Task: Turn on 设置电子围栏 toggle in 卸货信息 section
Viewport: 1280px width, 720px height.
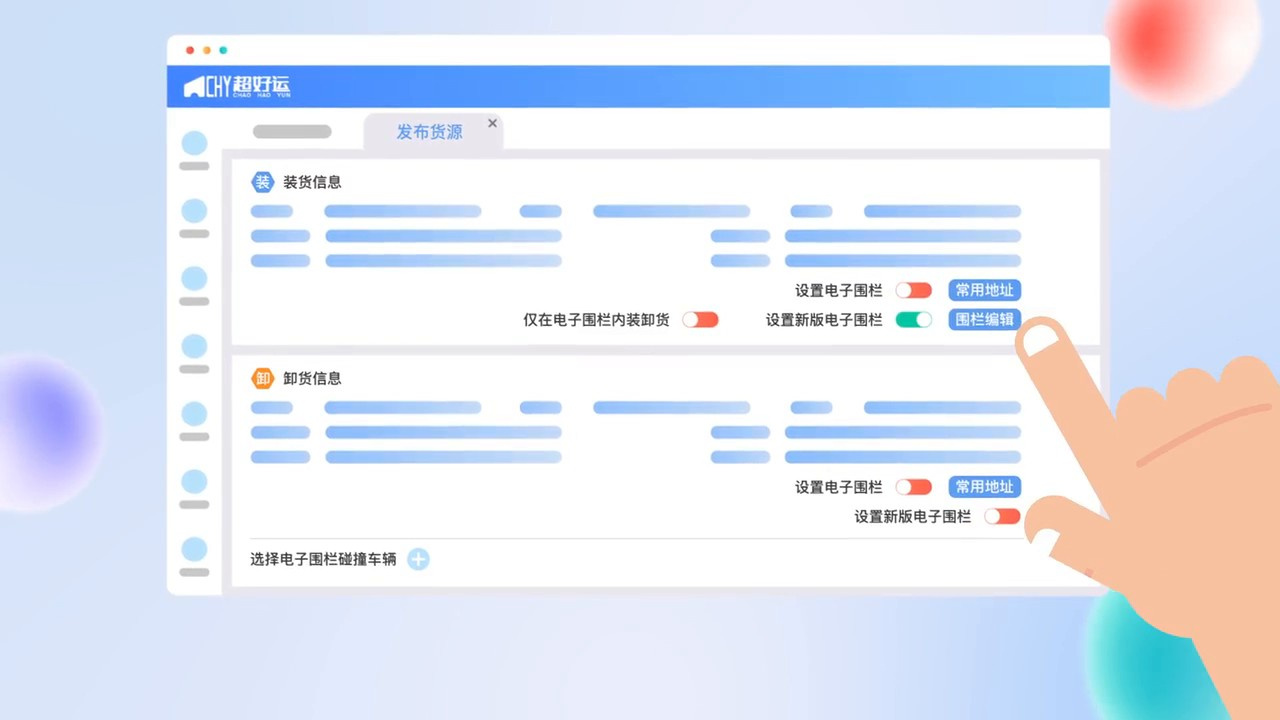Action: click(913, 487)
